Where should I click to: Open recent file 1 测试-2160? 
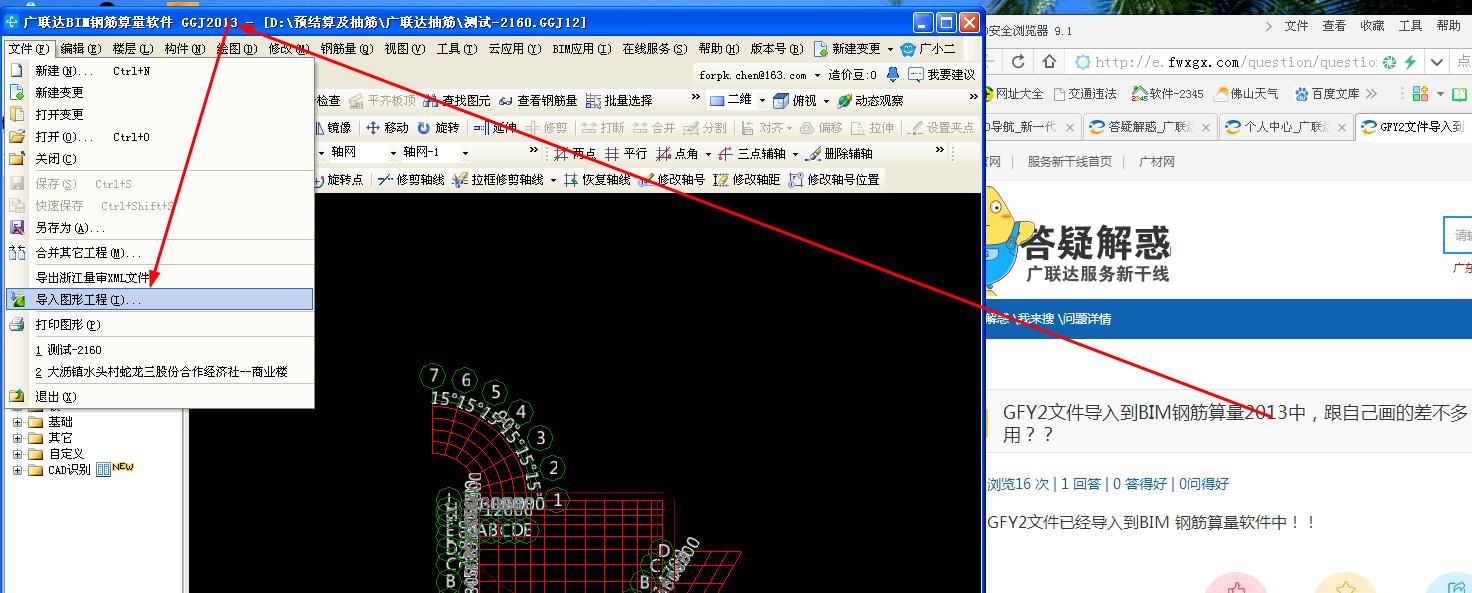coord(160,350)
